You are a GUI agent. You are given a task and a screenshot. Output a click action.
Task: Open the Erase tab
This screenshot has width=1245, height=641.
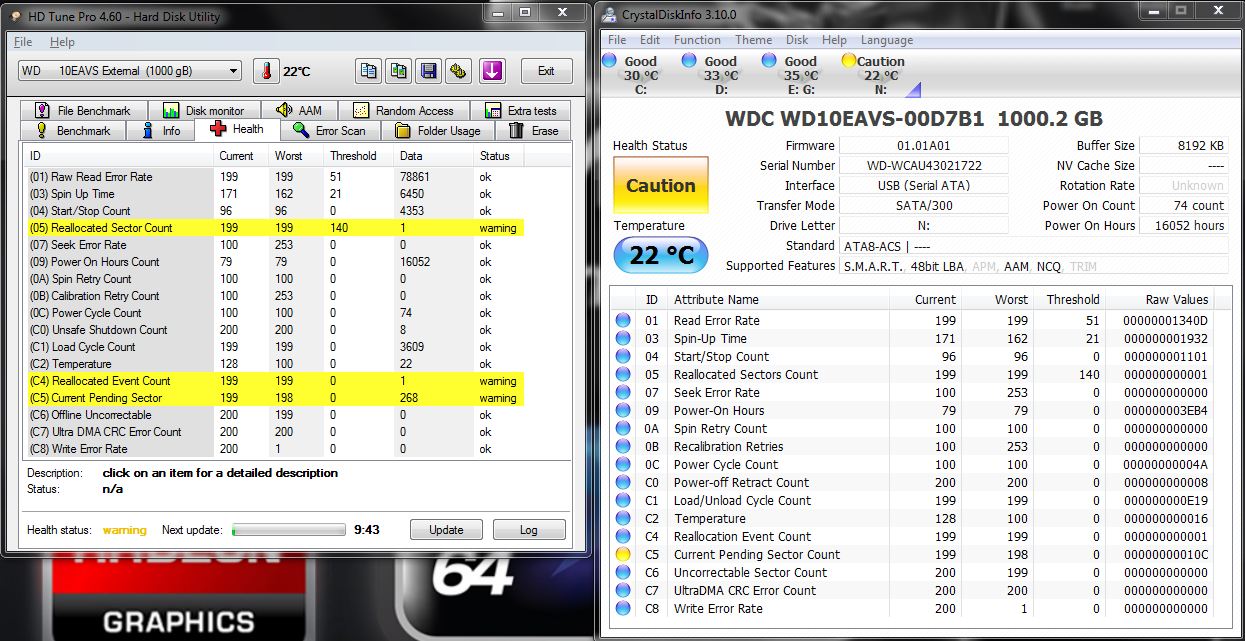point(533,131)
